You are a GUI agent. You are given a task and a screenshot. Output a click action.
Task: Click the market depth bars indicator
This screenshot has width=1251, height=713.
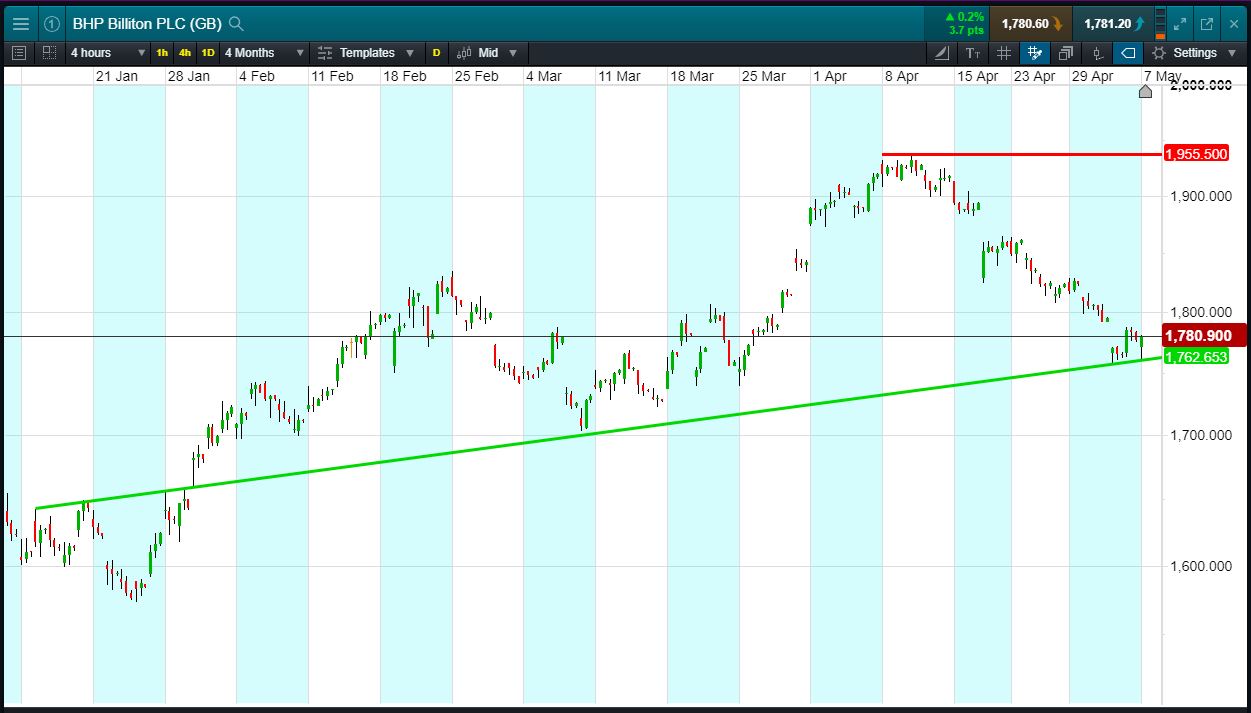click(x=1159, y=23)
